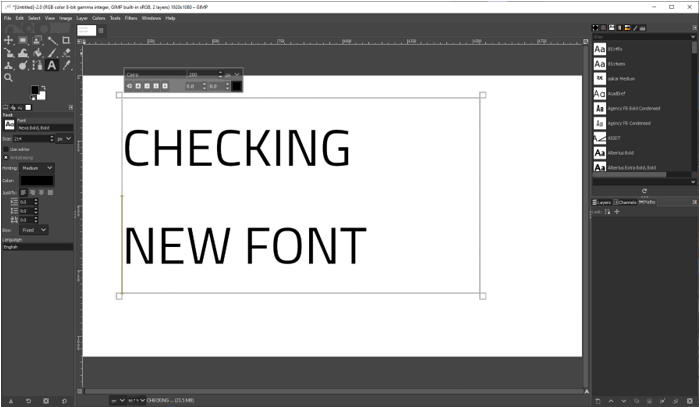The image size is (699, 407).
Task: Delete tool preset in bottom bar
Action: click(x=46, y=401)
